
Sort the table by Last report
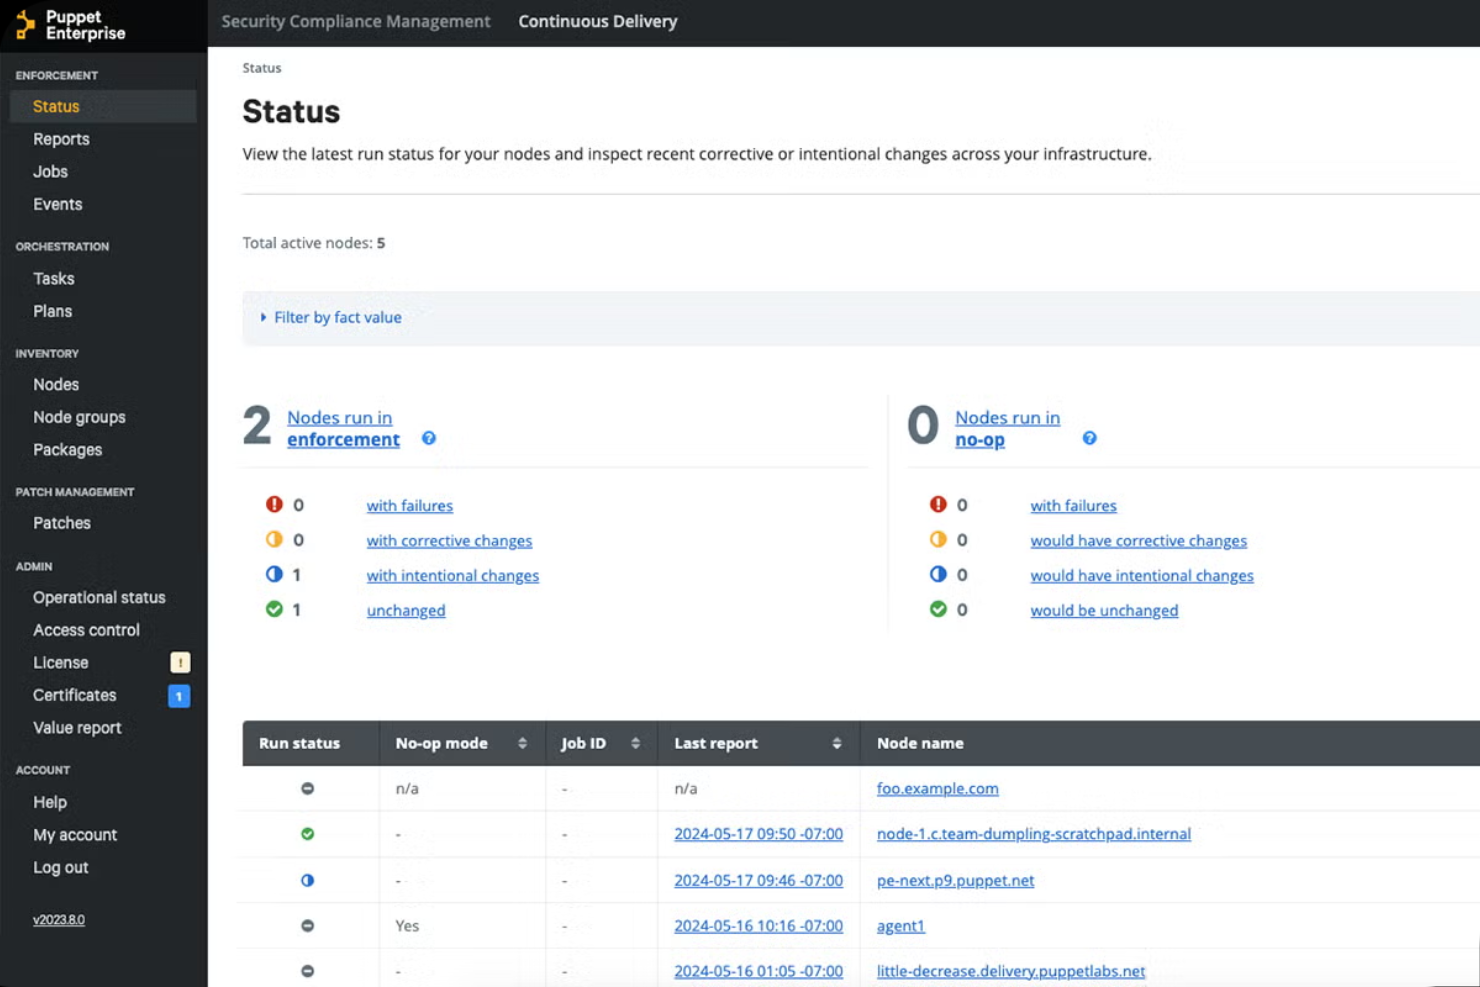836,743
